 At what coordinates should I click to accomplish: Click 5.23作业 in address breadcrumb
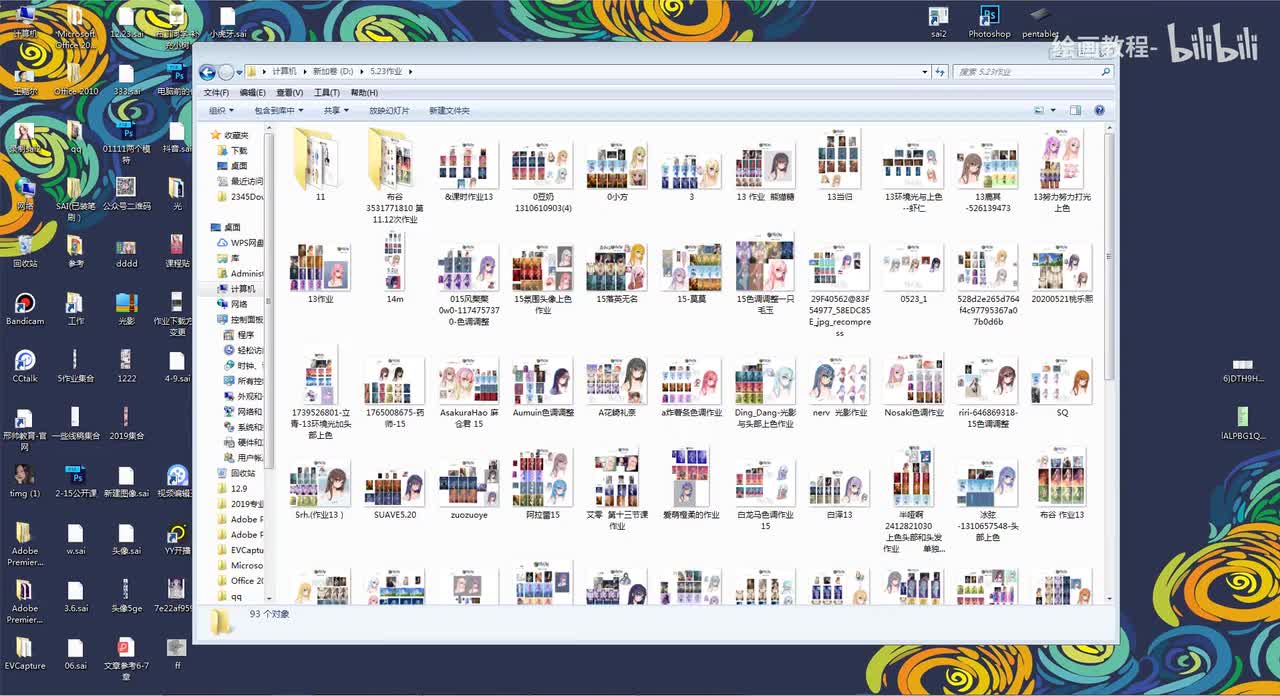pyautogui.click(x=384, y=72)
